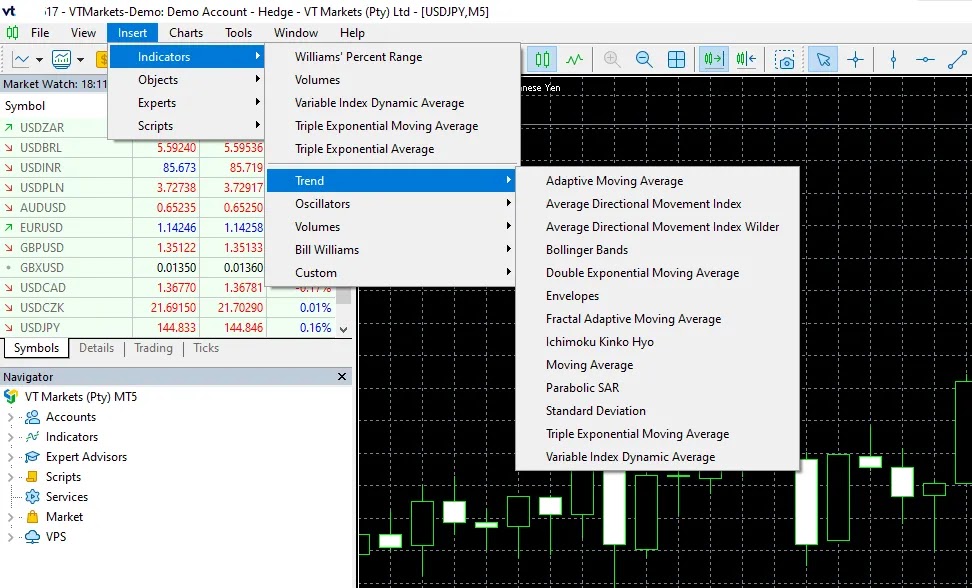
Task: Click the zoom in magnifier icon
Action: coord(612,59)
